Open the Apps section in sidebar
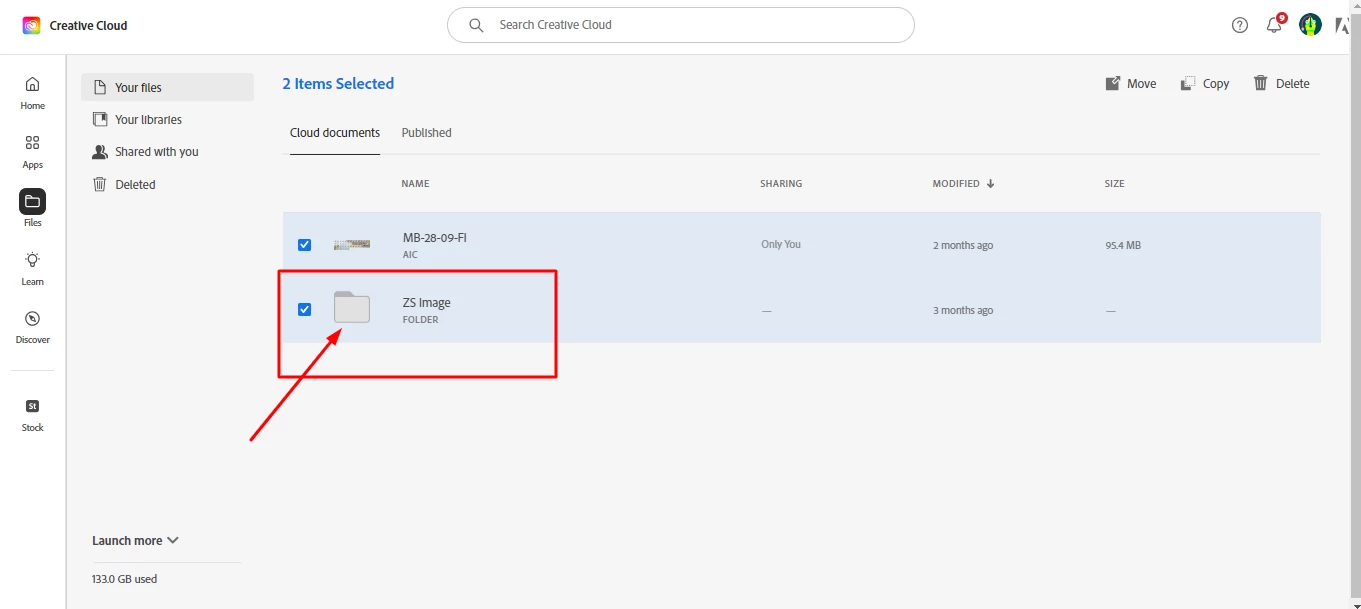Image resolution: width=1361 pixels, height=609 pixels. pos(33,151)
